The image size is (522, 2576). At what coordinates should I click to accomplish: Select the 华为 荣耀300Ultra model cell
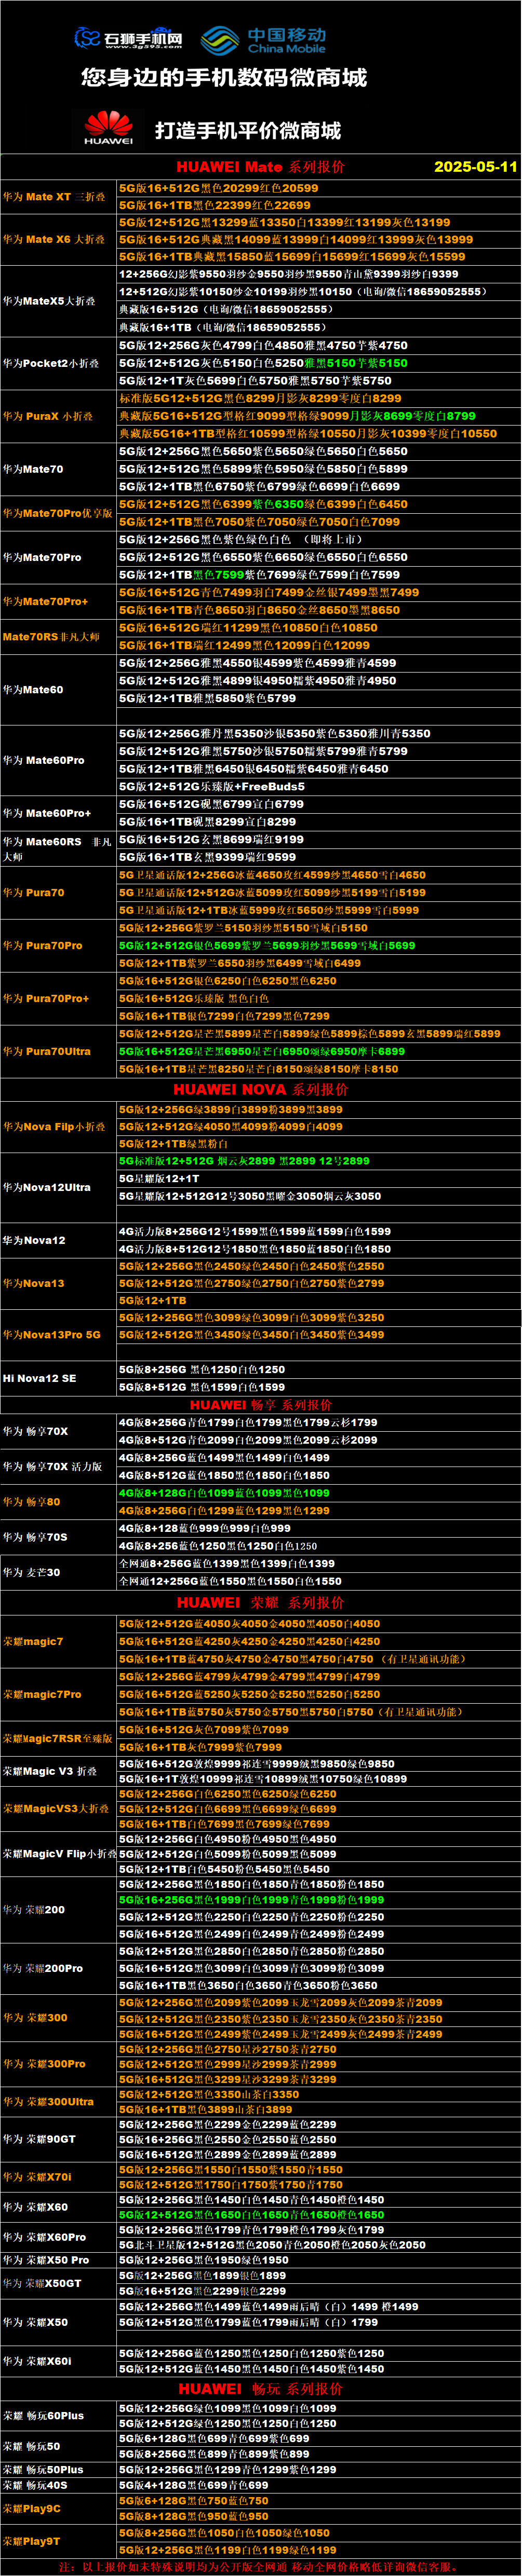coord(58,2101)
